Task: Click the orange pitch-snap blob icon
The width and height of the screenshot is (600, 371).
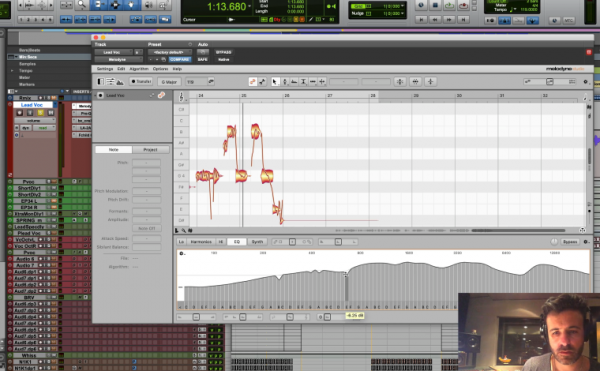Action: tap(253, 81)
